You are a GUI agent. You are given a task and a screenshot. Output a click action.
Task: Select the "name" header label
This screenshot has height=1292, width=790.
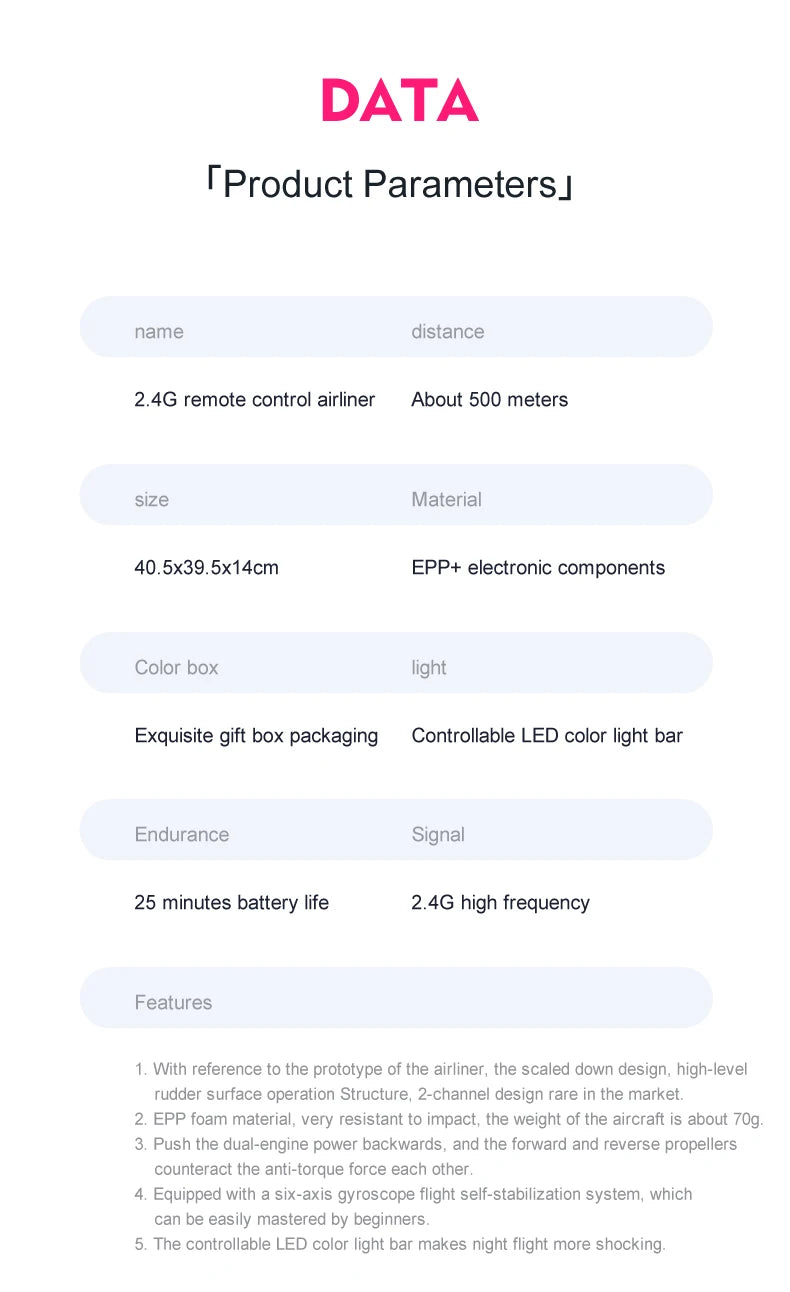click(159, 332)
